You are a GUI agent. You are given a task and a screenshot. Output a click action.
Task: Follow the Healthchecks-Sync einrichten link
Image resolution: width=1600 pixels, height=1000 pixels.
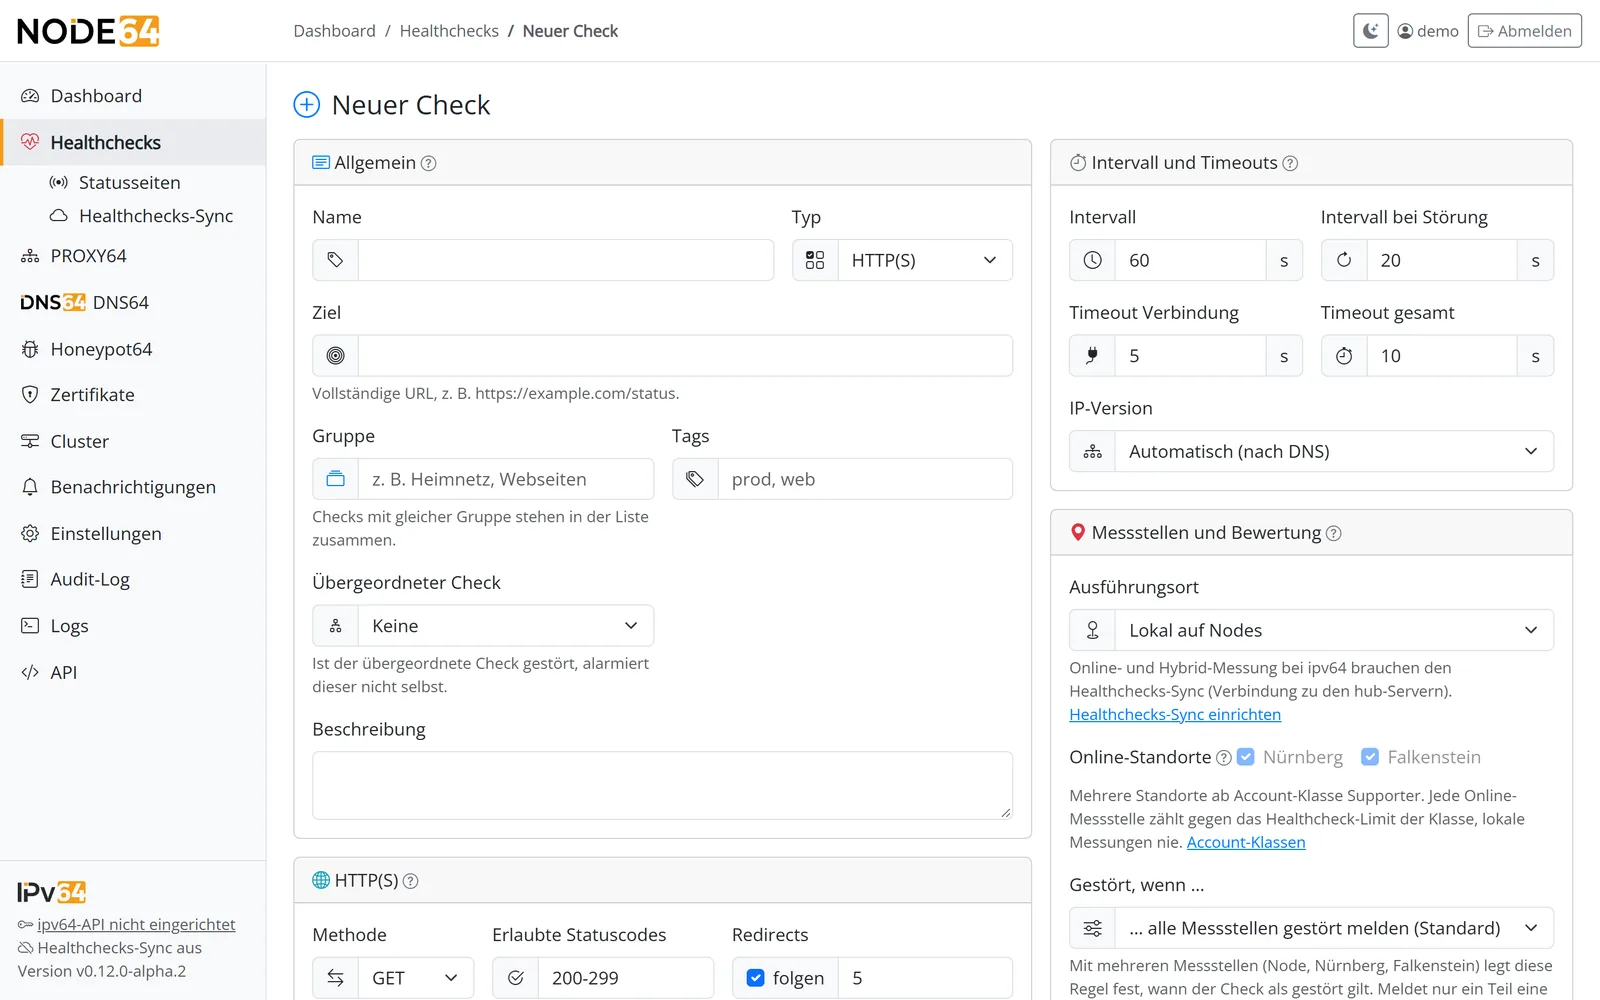click(x=1175, y=714)
